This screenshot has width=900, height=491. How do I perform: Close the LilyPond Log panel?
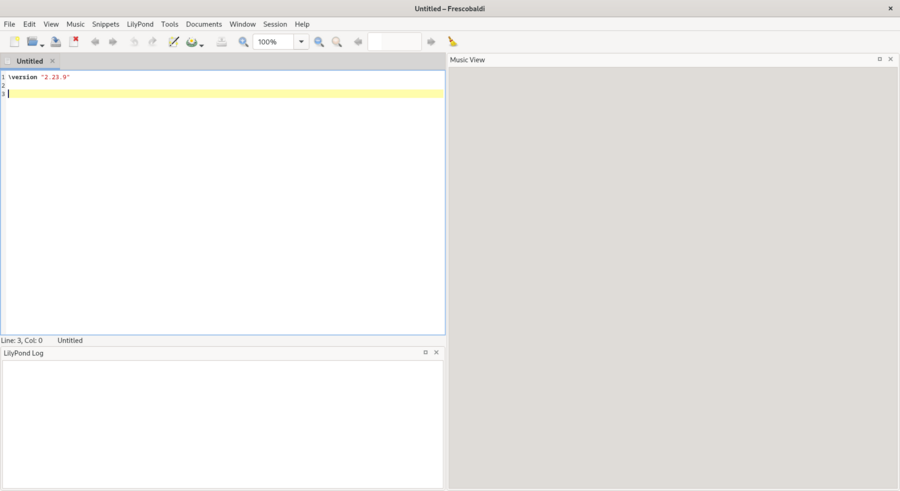tap(436, 352)
